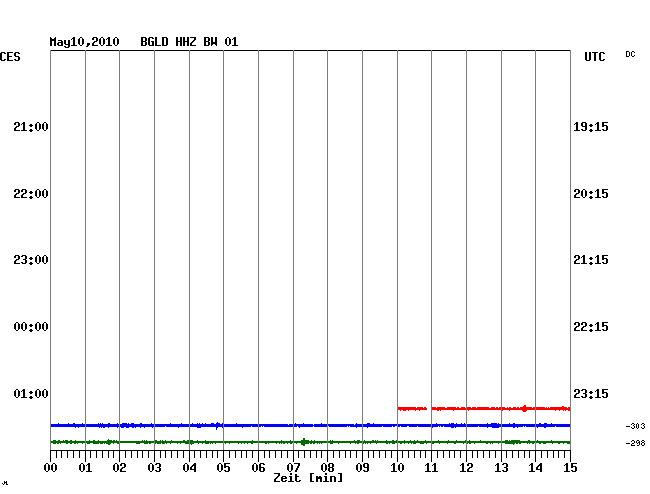Click the small DC label at top right

point(630,54)
